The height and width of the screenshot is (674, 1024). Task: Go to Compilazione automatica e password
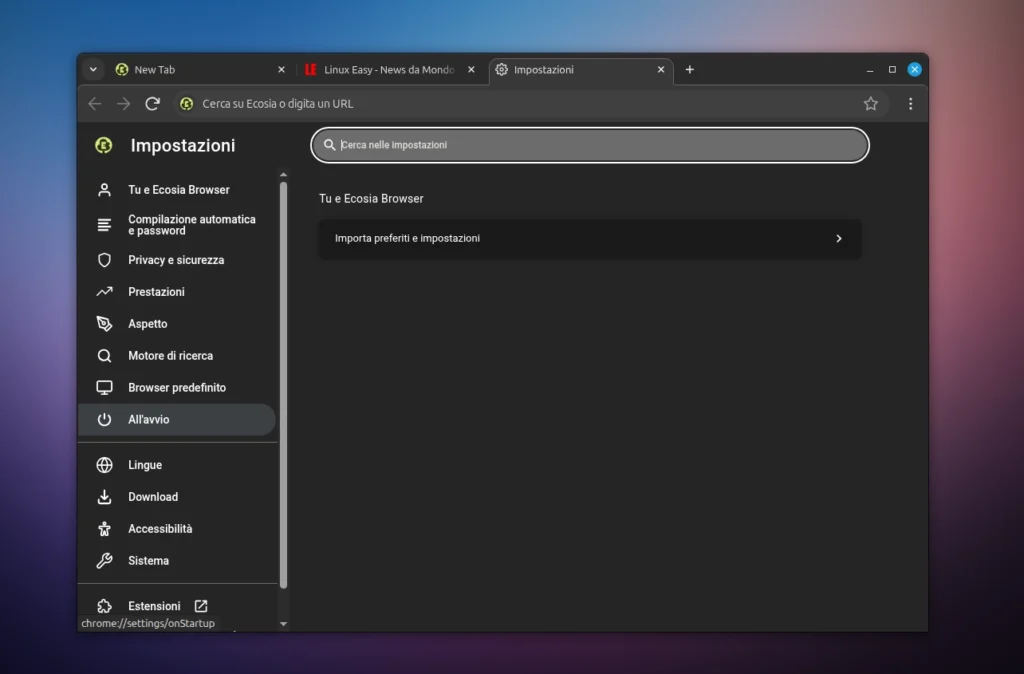pyautogui.click(x=191, y=225)
